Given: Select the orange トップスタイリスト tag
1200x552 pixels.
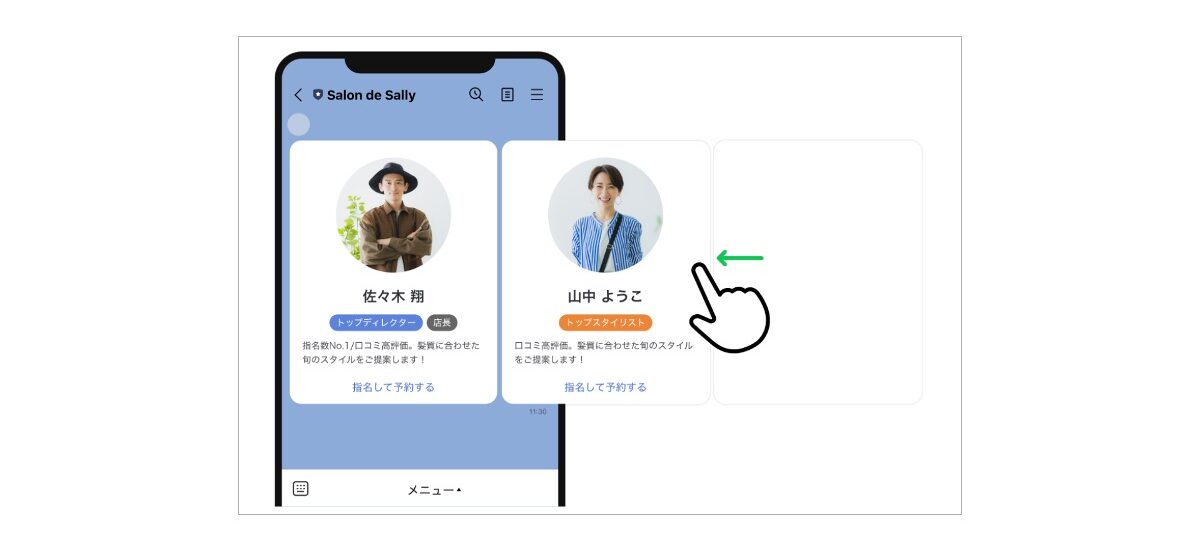Looking at the screenshot, I should click(605, 323).
